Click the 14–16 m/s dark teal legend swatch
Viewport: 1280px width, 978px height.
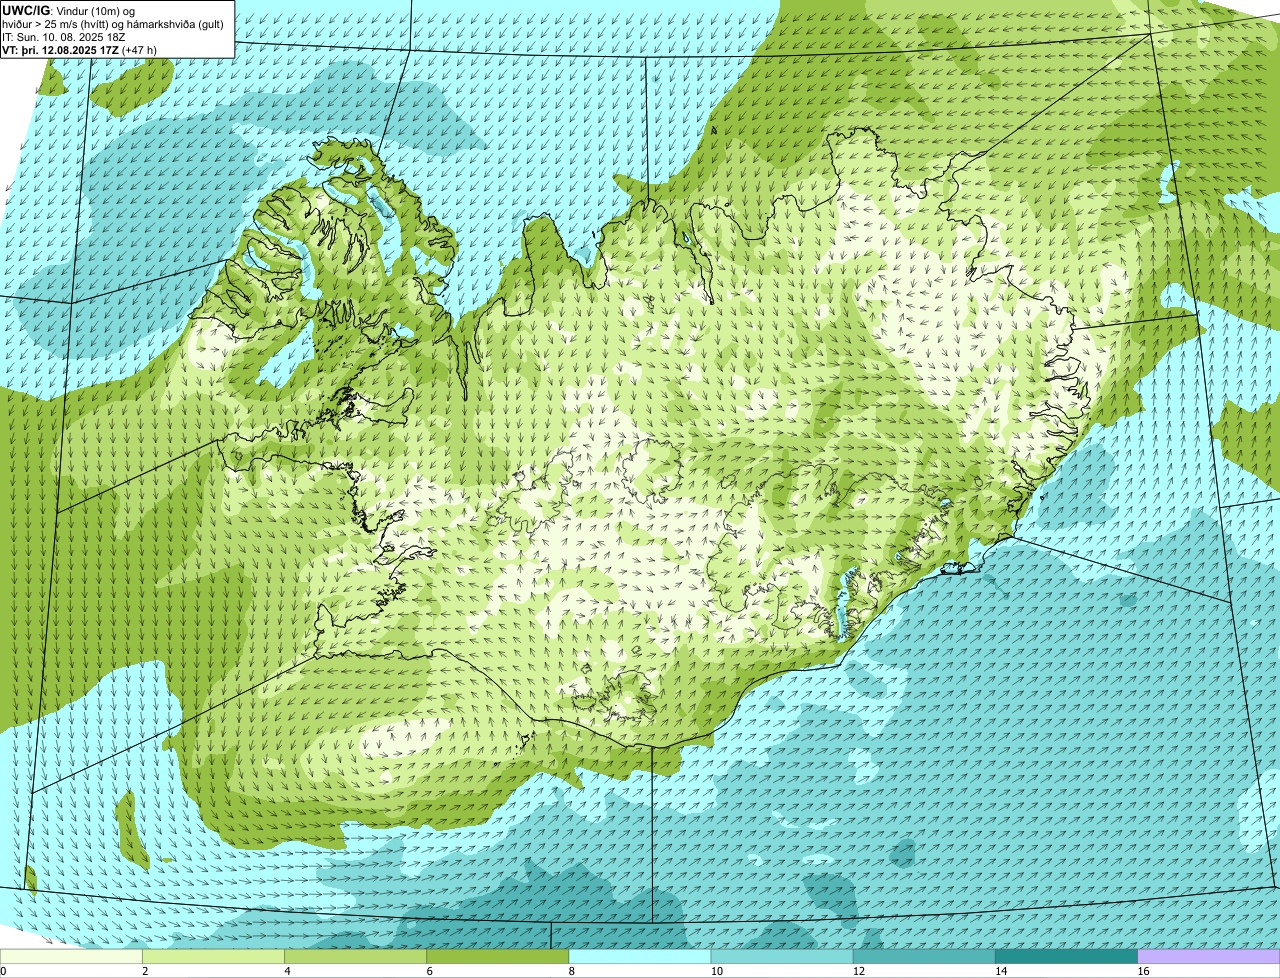point(1067,956)
